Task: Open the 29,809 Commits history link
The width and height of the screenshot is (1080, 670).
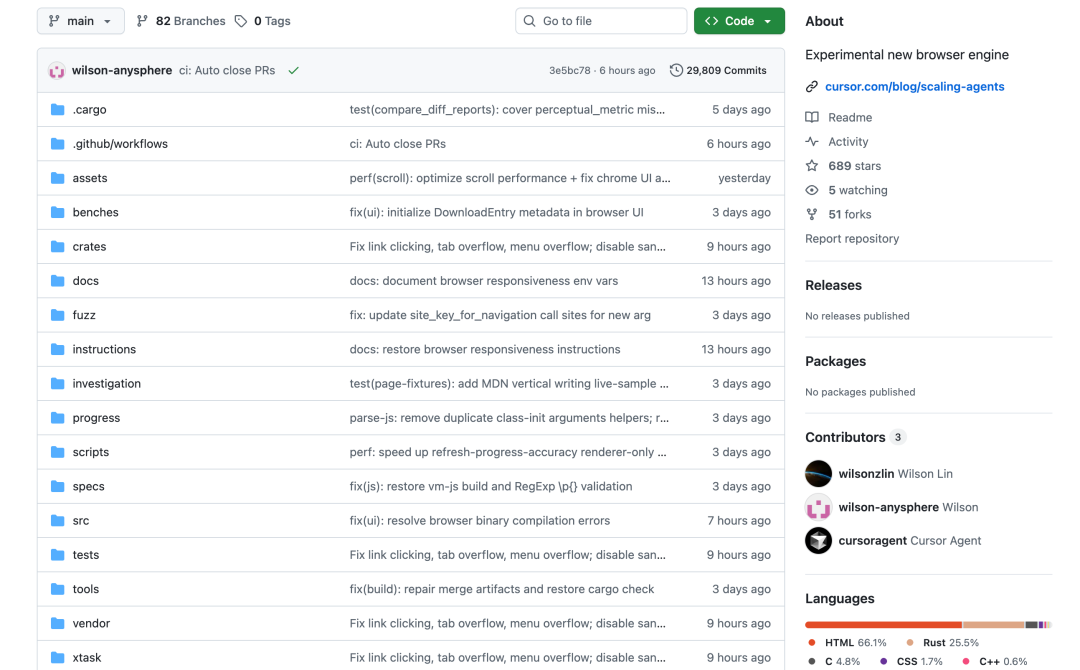Action: click(x=718, y=71)
